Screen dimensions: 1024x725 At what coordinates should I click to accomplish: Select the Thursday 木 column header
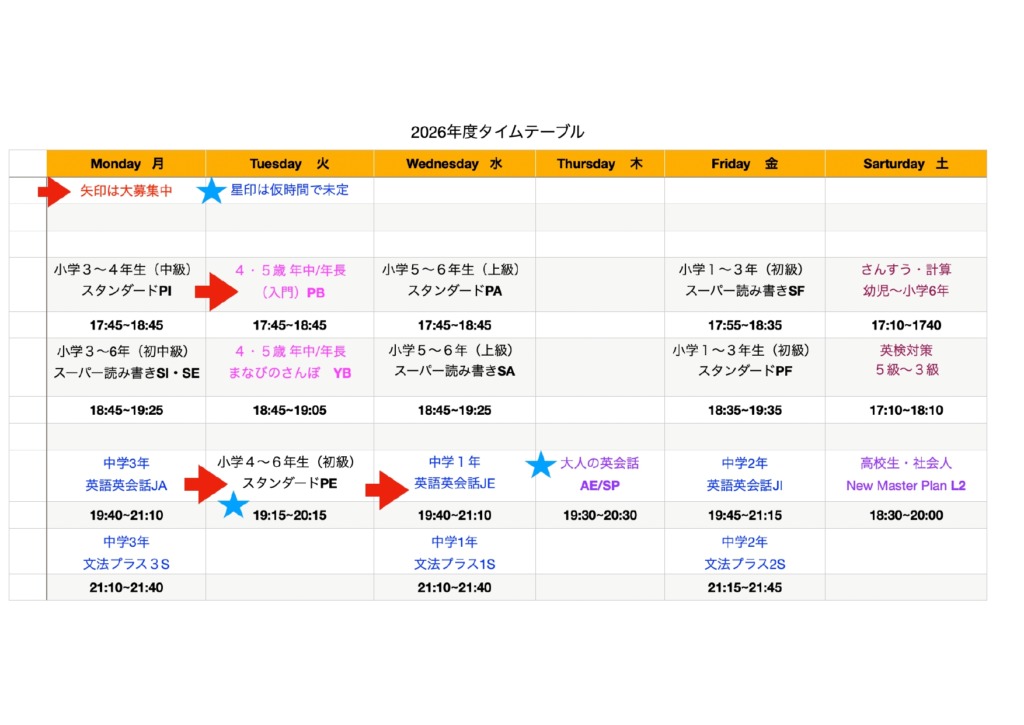pos(599,164)
